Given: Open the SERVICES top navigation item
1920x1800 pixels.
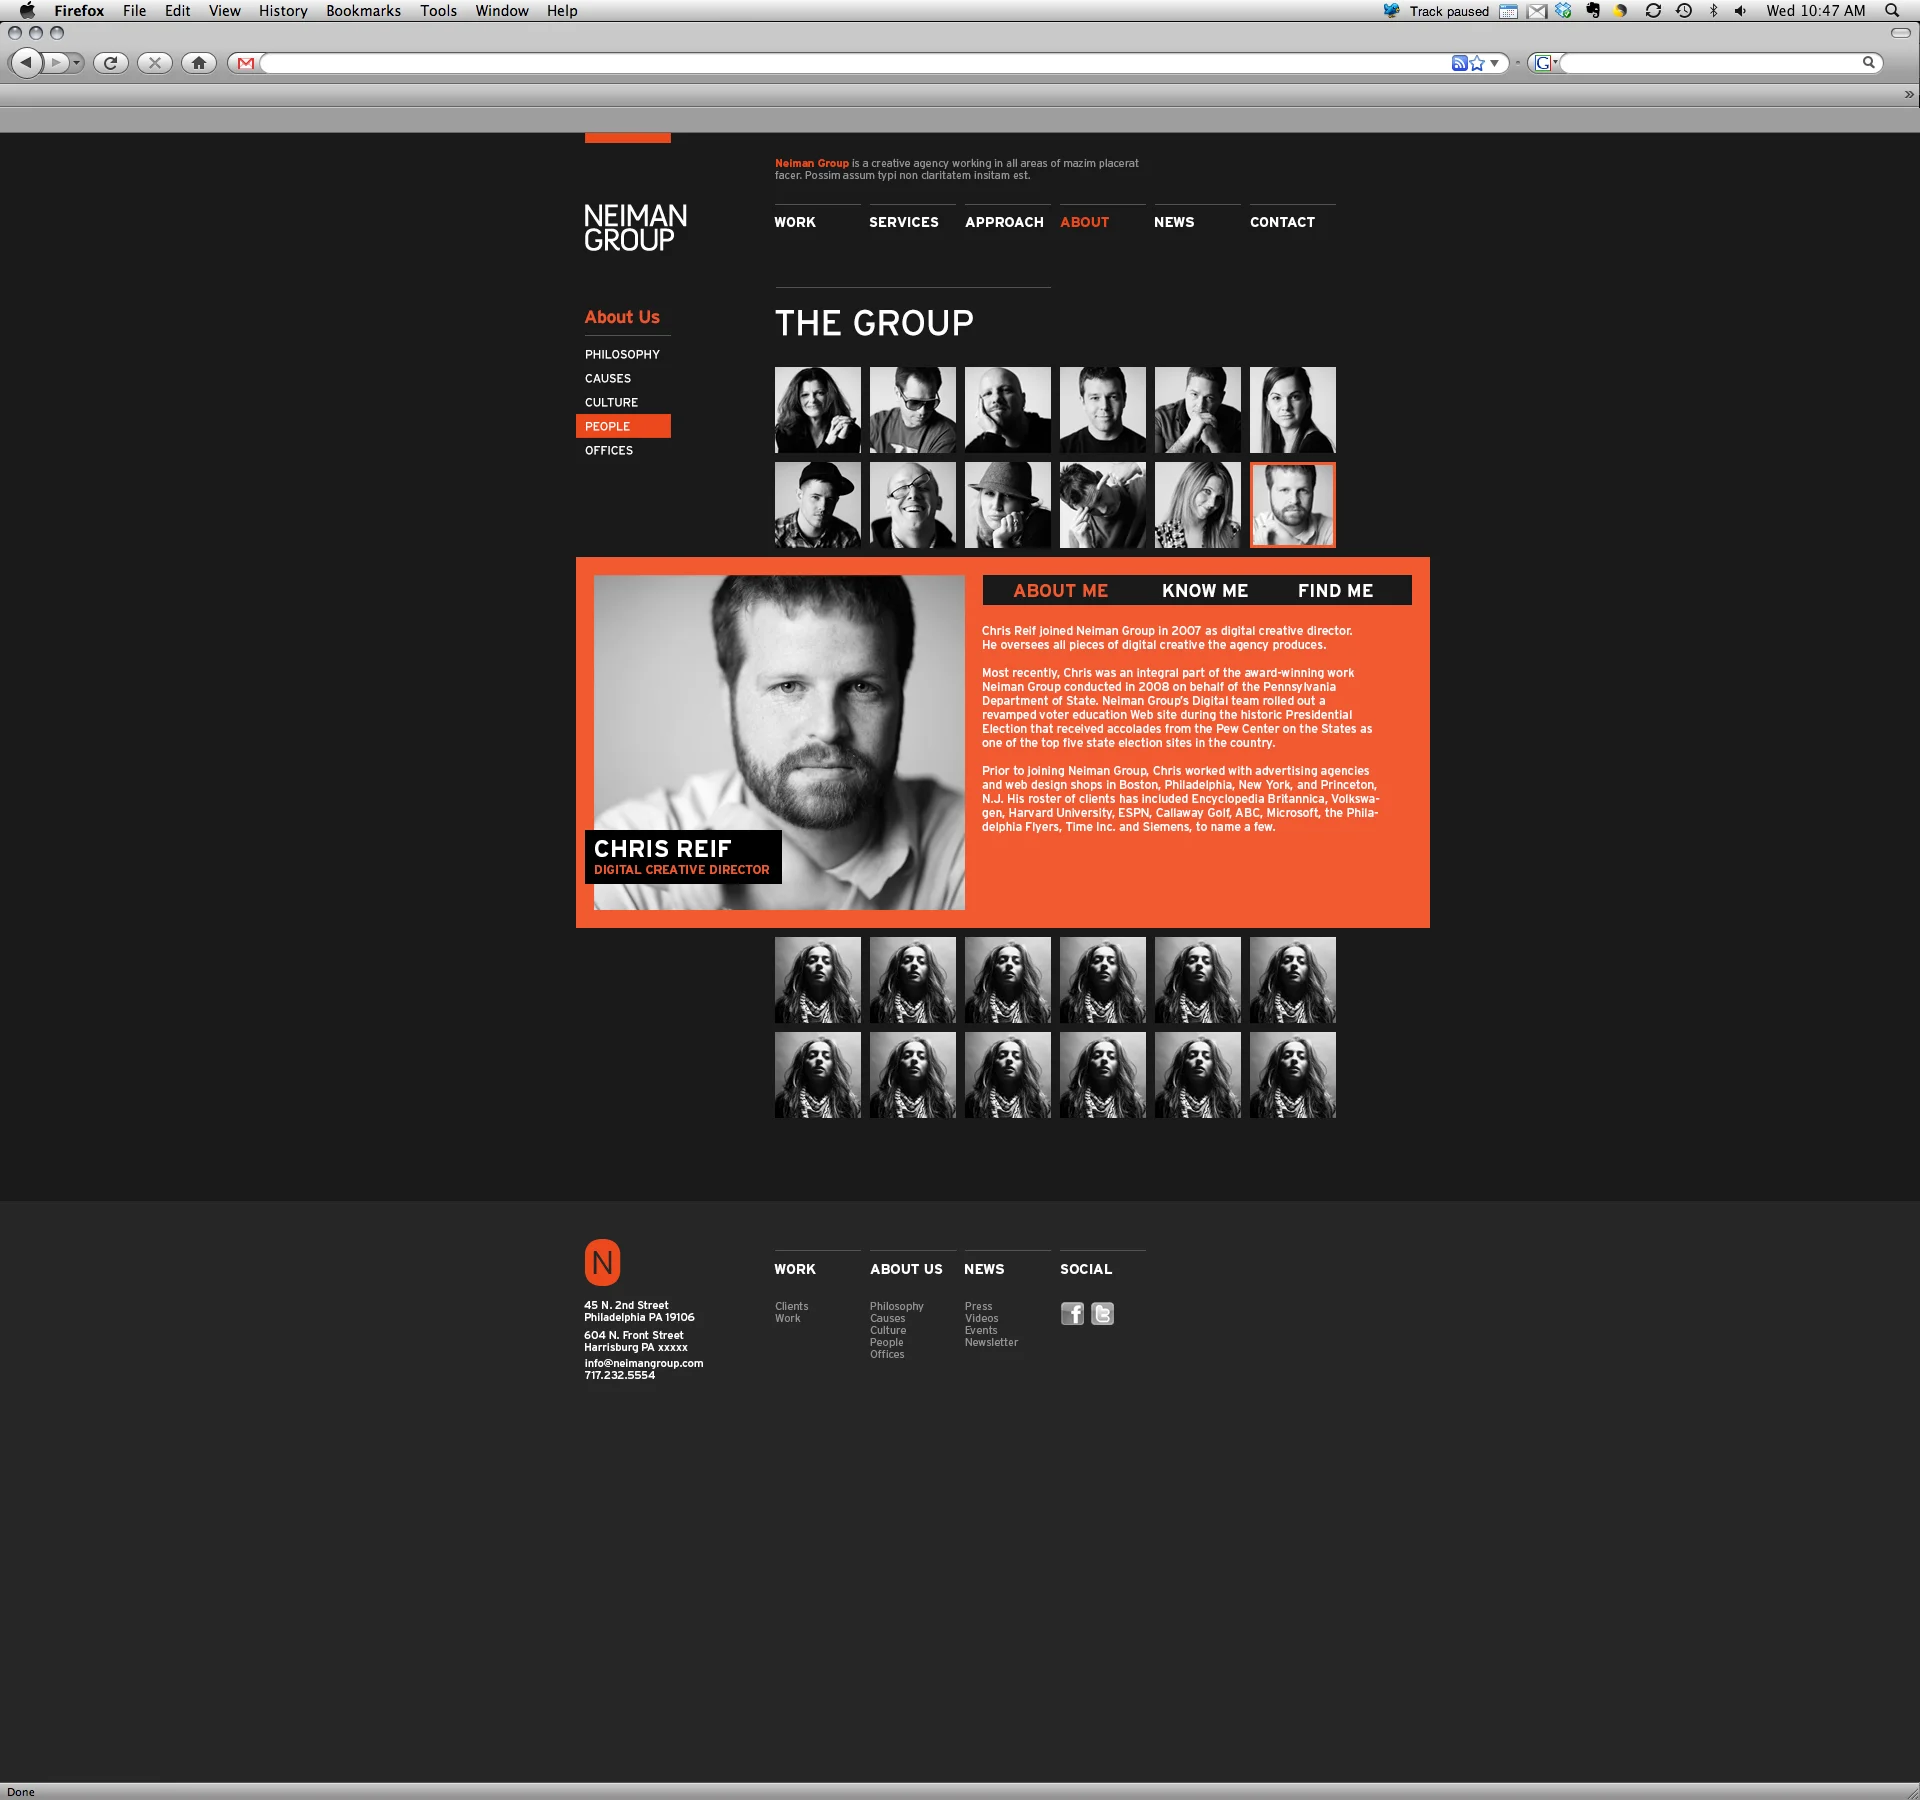Looking at the screenshot, I should coord(904,222).
